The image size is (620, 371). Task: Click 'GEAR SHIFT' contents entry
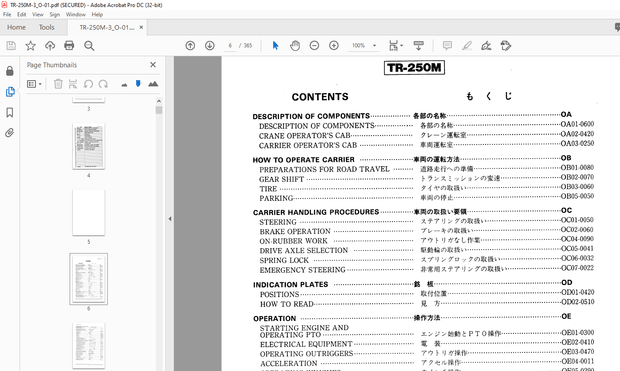[x=282, y=179]
